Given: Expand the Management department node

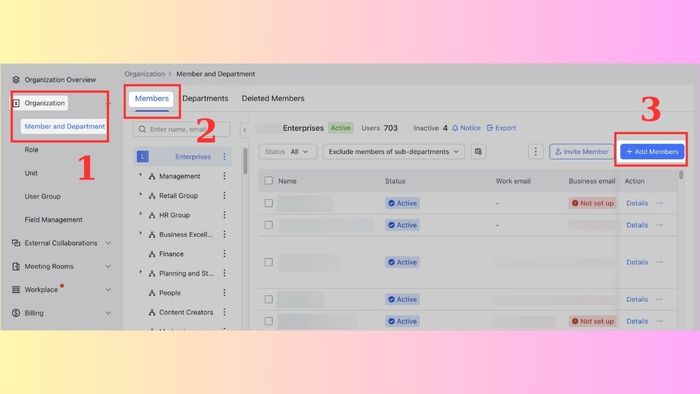Looking at the screenshot, I should click(141, 175).
